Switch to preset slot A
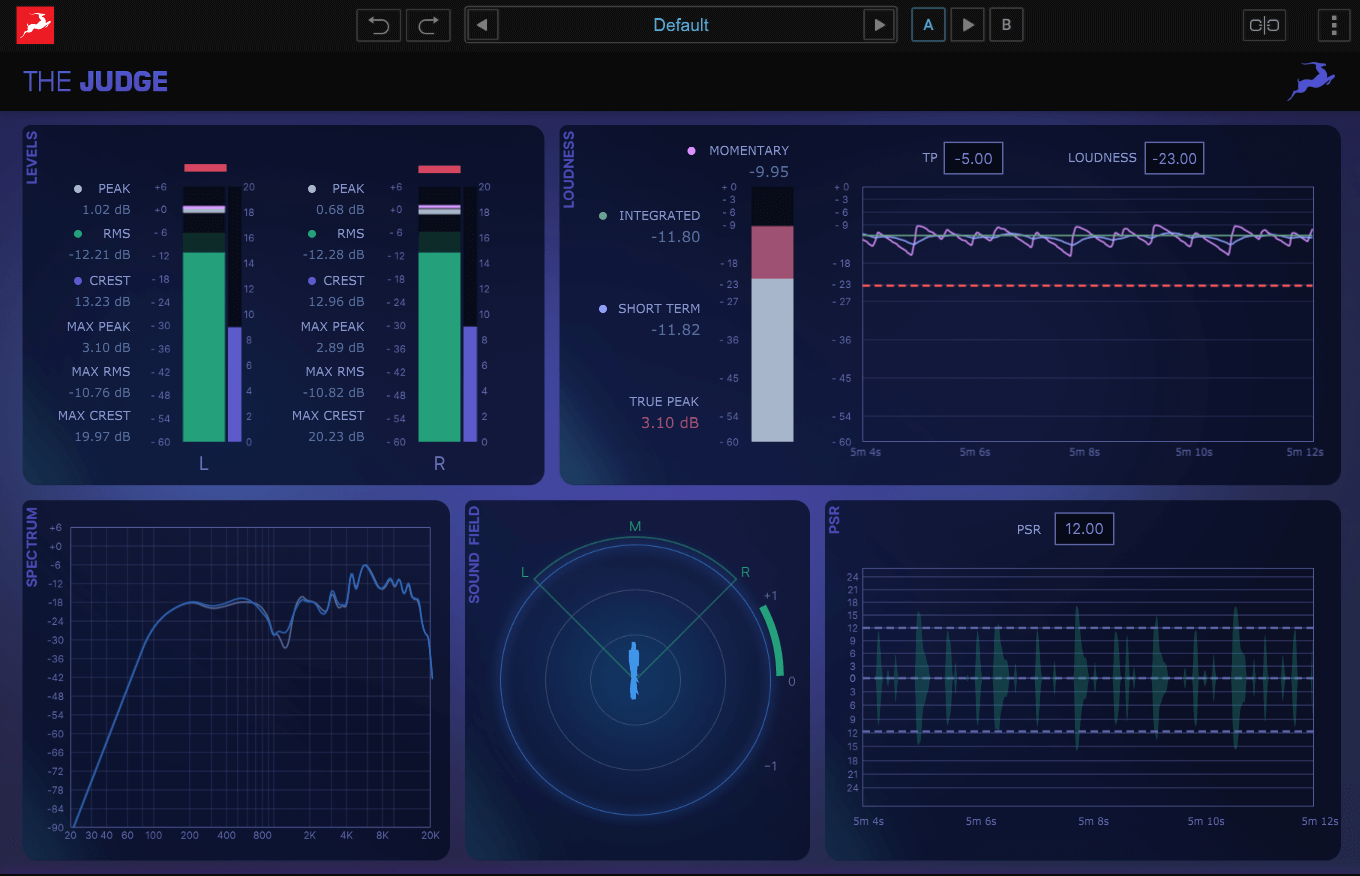This screenshot has height=876, width=1360. (x=928, y=25)
